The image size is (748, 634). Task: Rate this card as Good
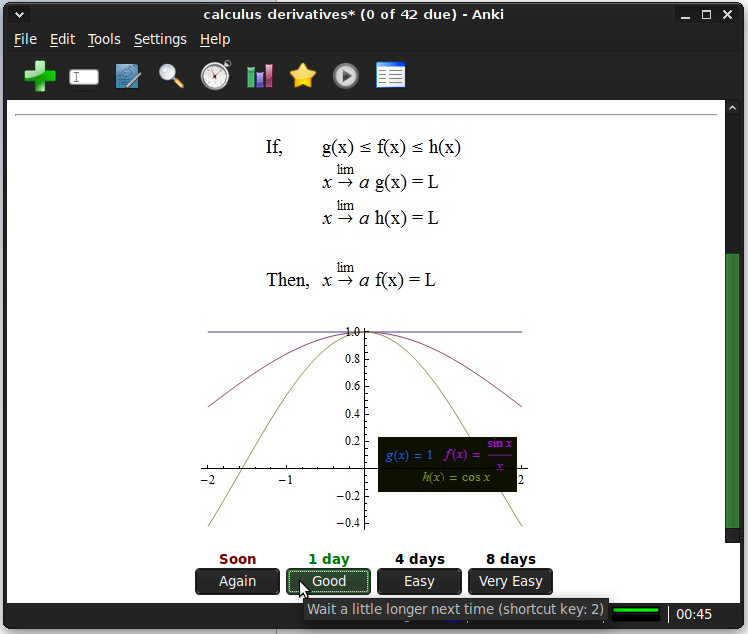(329, 581)
